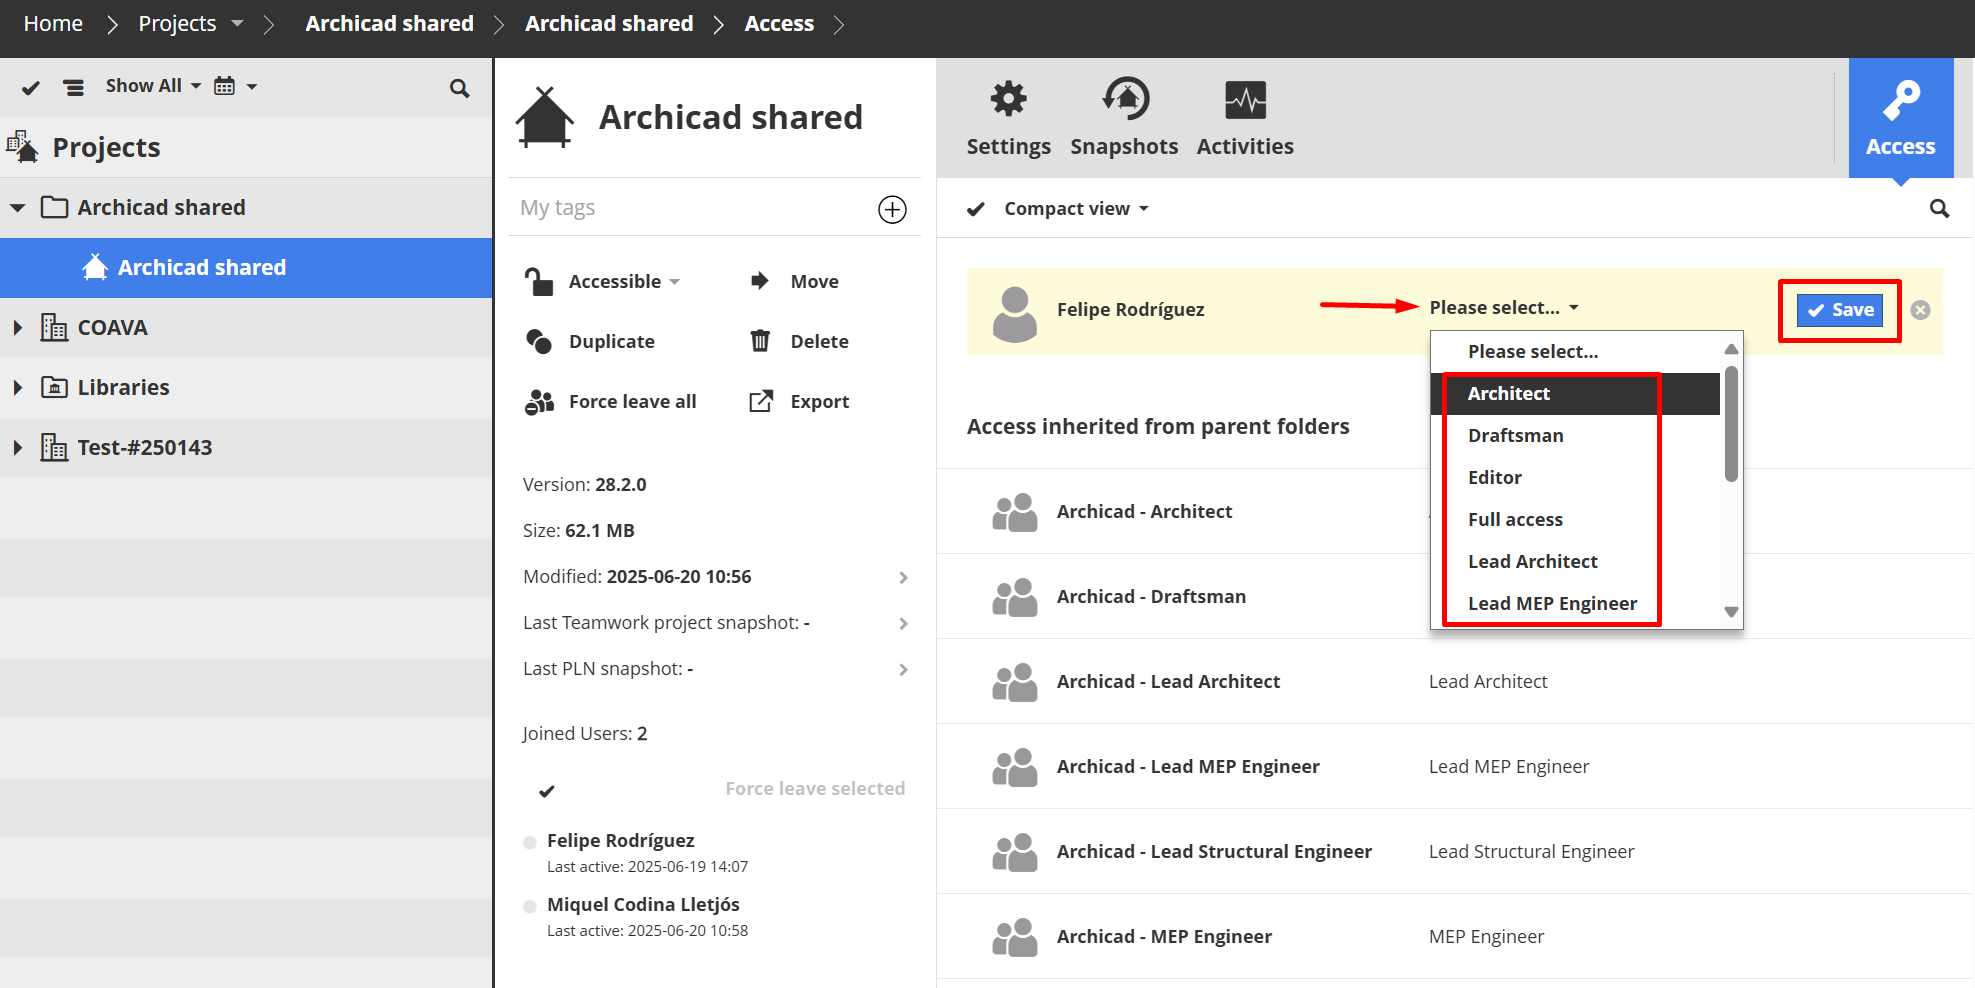Click the list view icon next to Show All
Image resolution: width=1975 pixels, height=988 pixels.
point(74,87)
